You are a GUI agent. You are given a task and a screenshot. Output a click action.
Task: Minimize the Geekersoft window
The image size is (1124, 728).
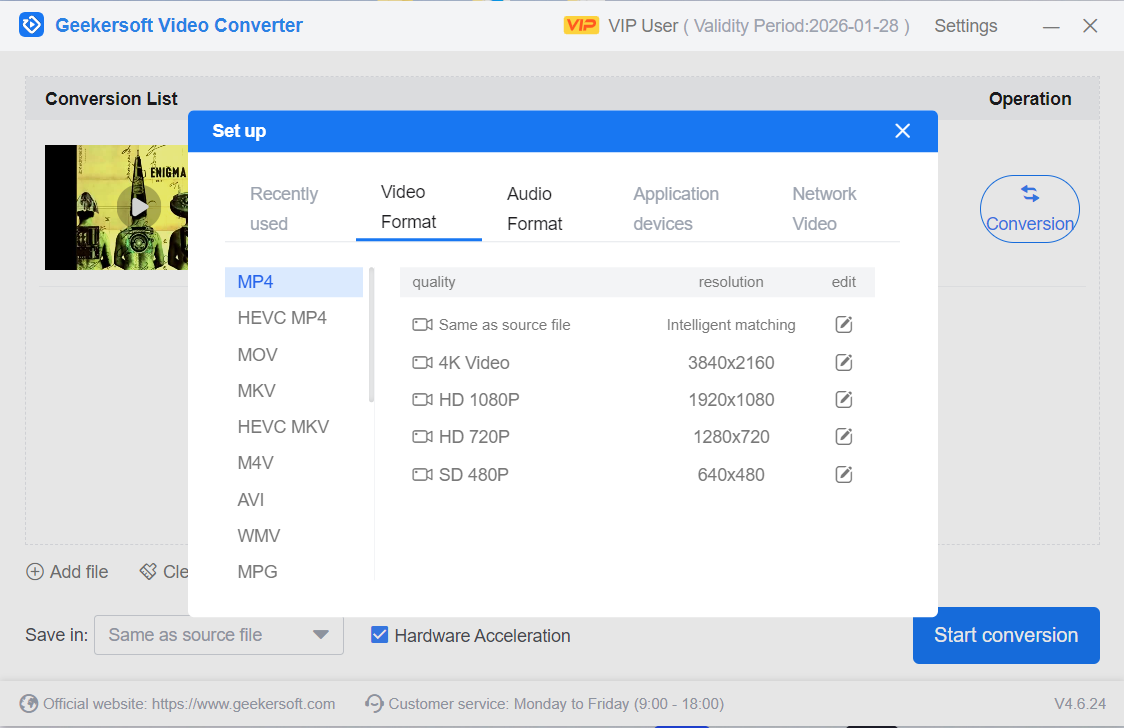(x=1051, y=27)
